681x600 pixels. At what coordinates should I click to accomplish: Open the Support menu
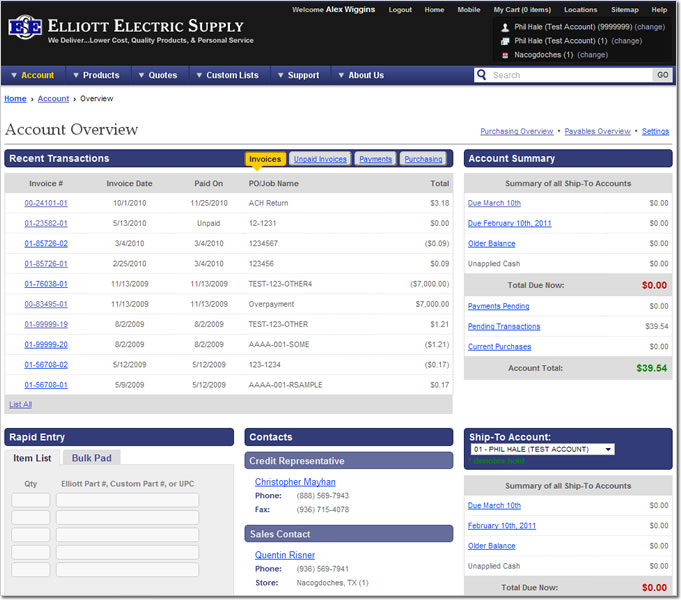tap(298, 75)
